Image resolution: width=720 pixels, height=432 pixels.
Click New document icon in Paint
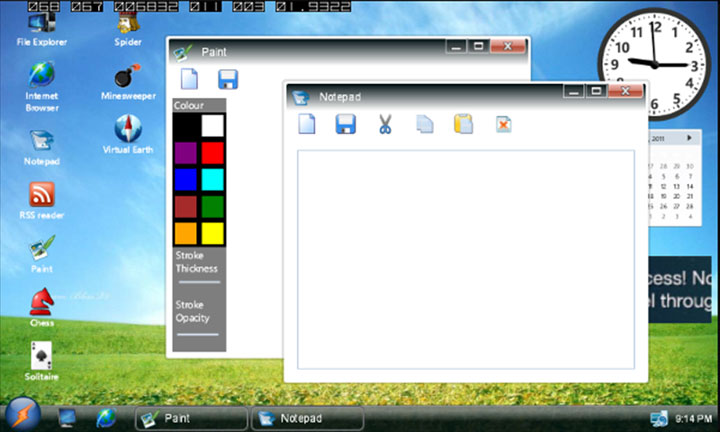(x=189, y=79)
